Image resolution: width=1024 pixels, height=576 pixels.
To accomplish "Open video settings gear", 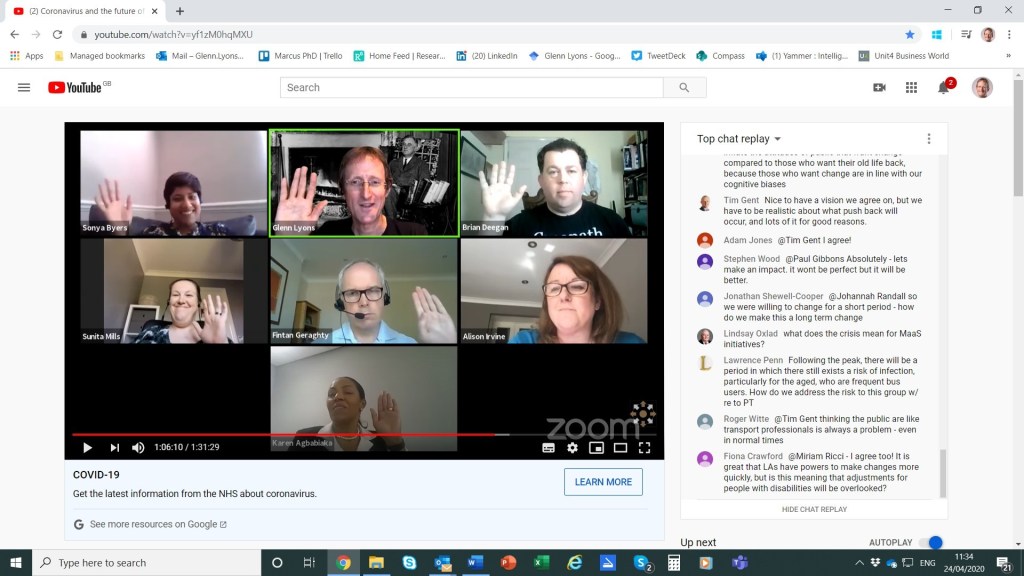I will point(572,447).
